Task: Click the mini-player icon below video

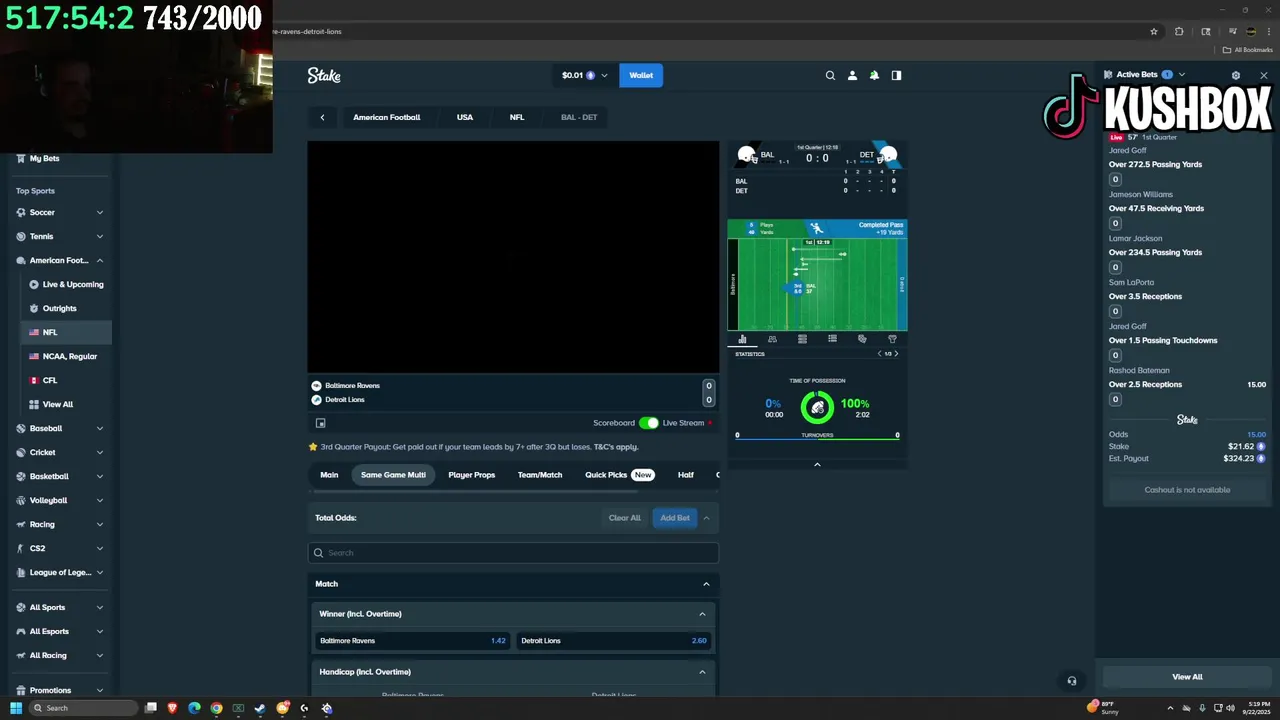Action: 321,423
